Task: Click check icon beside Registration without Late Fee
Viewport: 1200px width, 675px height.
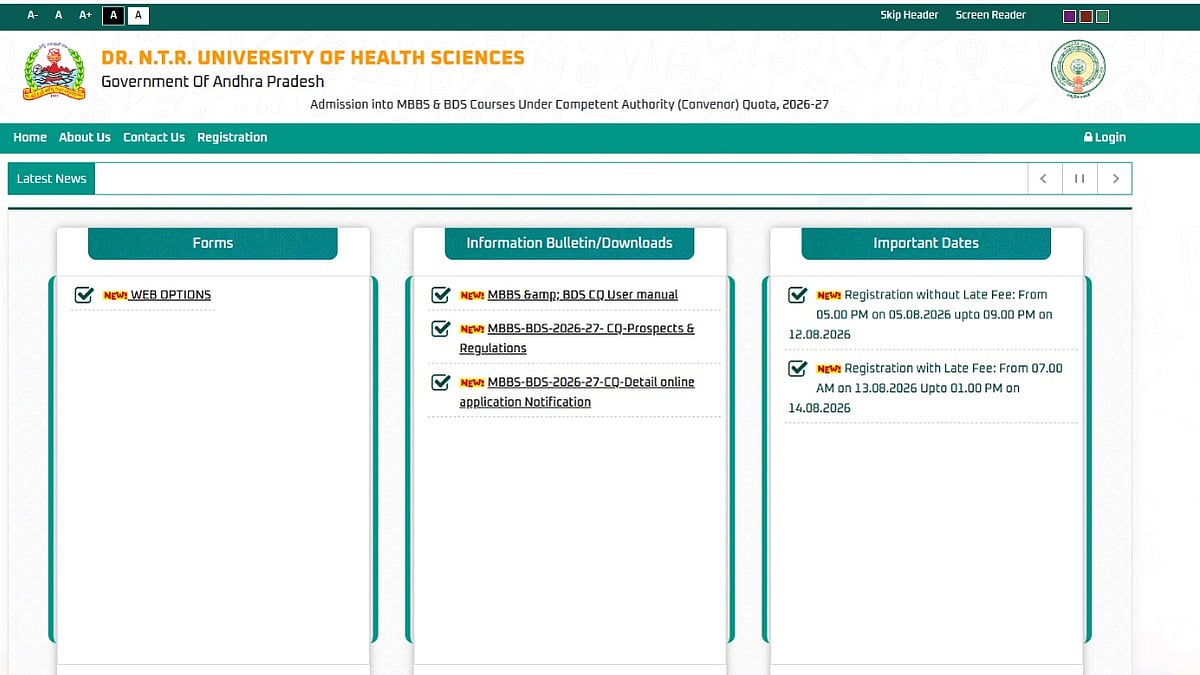Action: (x=797, y=295)
